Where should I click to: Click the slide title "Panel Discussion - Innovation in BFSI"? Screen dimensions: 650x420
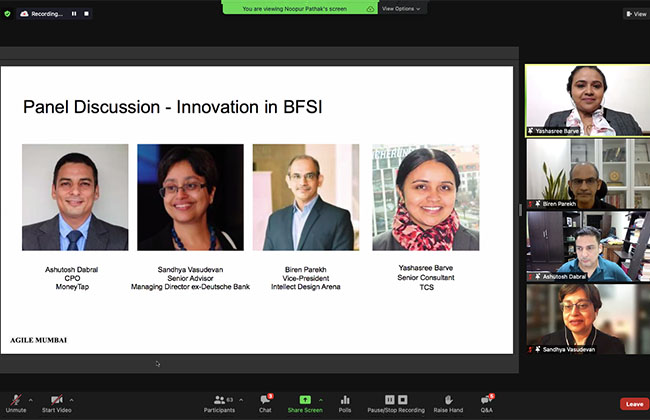pyautogui.click(x=172, y=107)
